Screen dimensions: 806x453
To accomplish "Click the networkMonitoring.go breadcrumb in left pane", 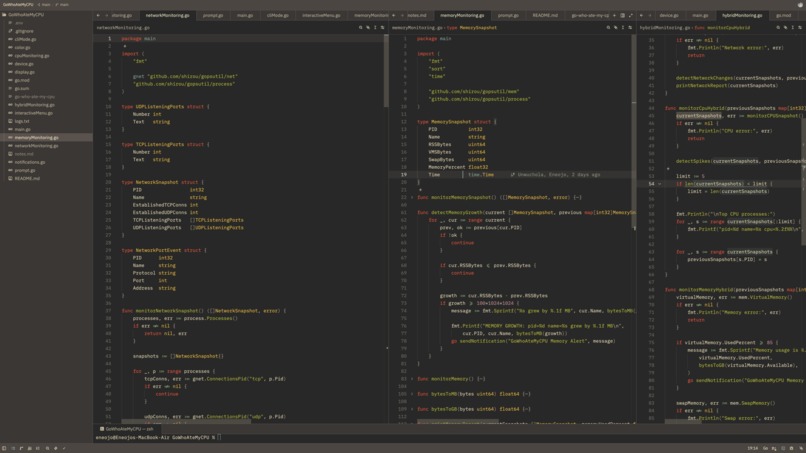I will click(x=123, y=28).
